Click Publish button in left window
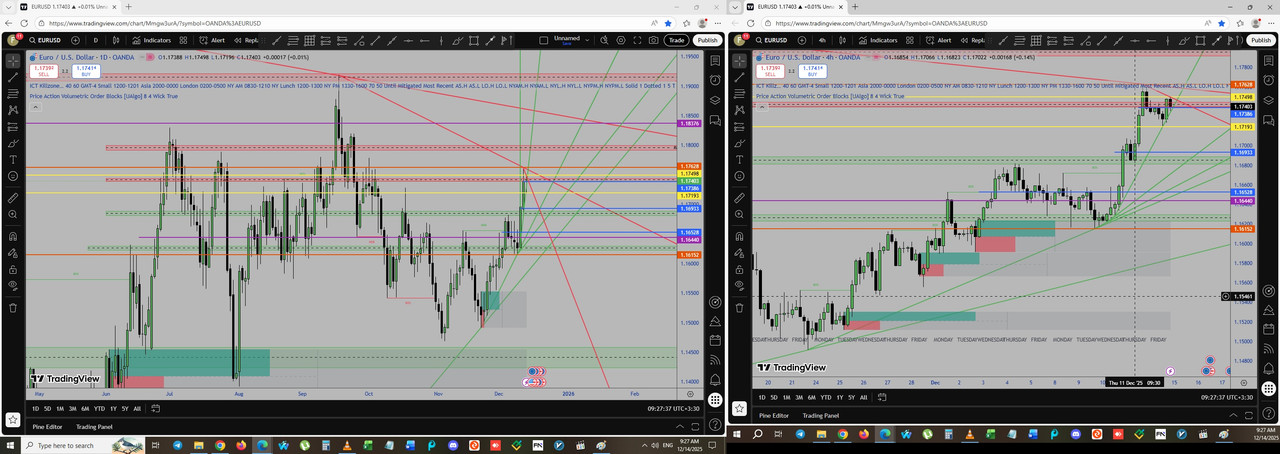Screen dimensions: 1280x454 point(707,40)
